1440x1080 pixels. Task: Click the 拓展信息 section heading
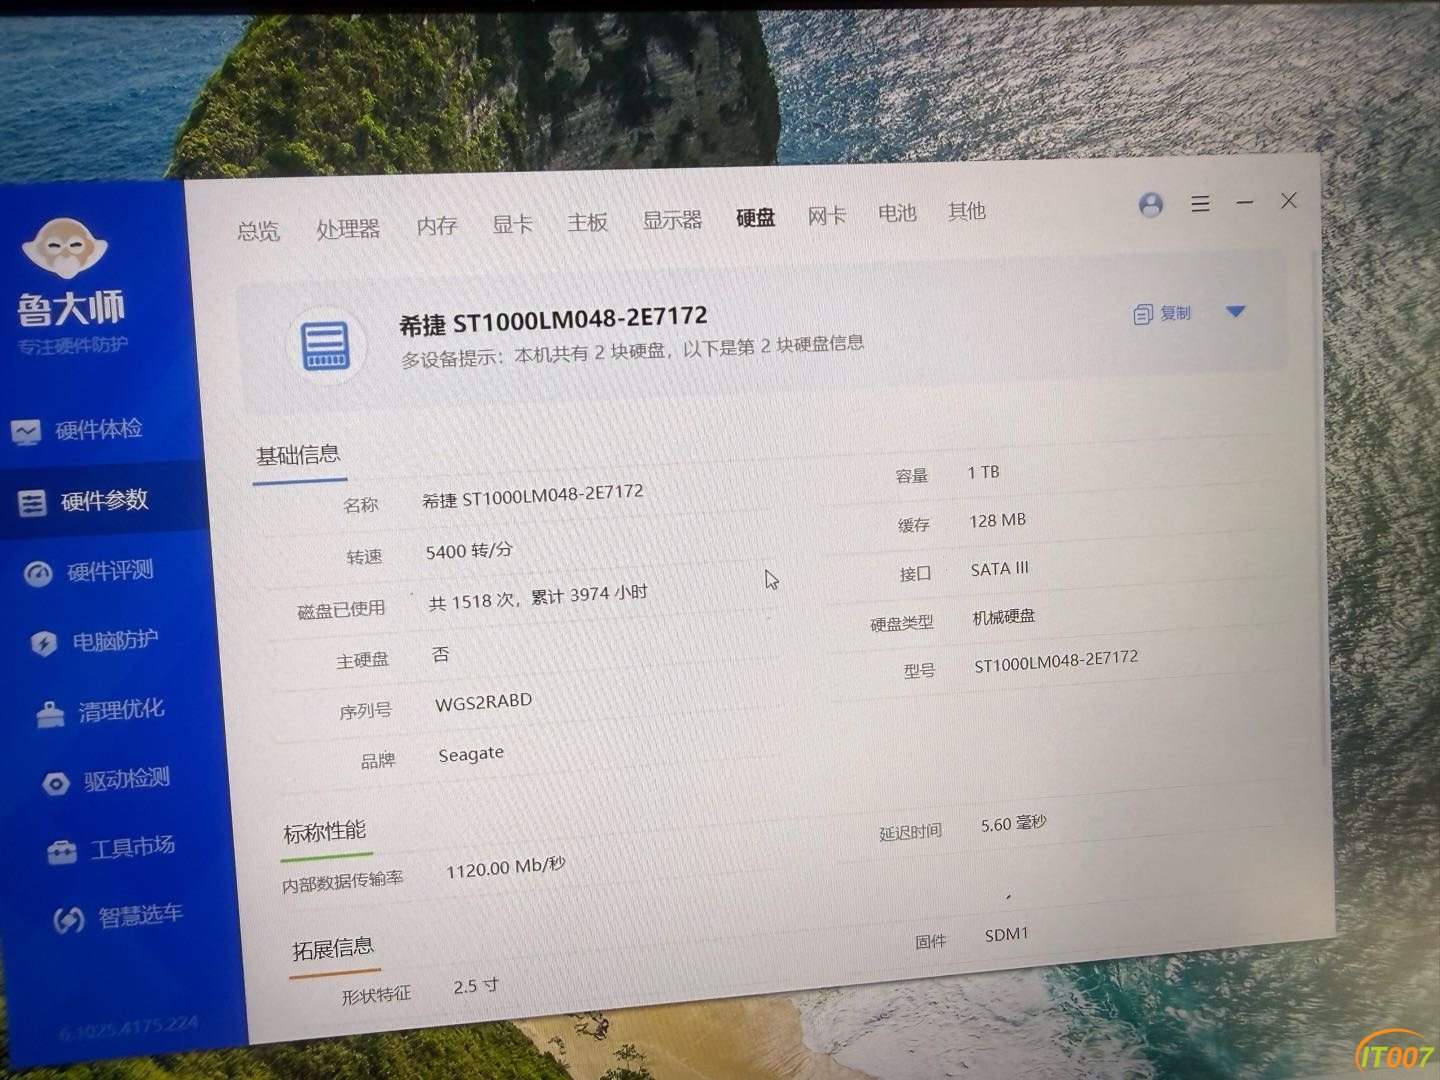tap(333, 948)
